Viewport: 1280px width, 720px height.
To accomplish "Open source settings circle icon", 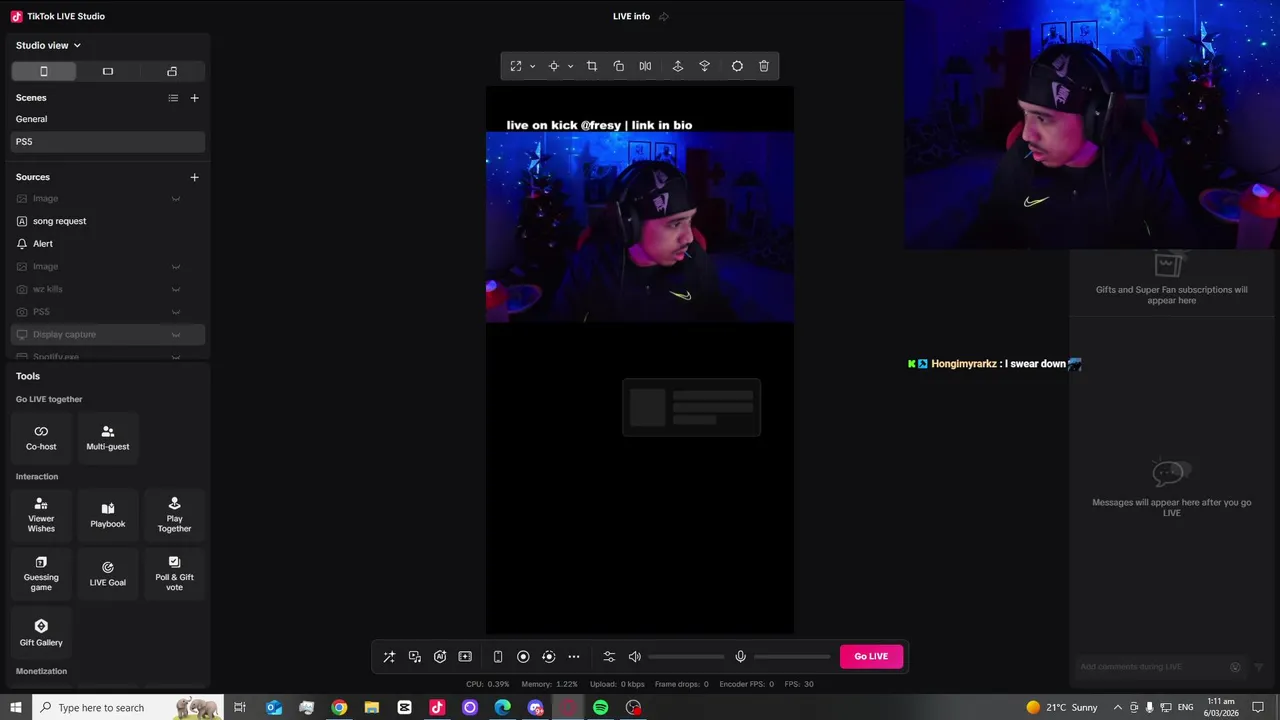I will click(737, 66).
